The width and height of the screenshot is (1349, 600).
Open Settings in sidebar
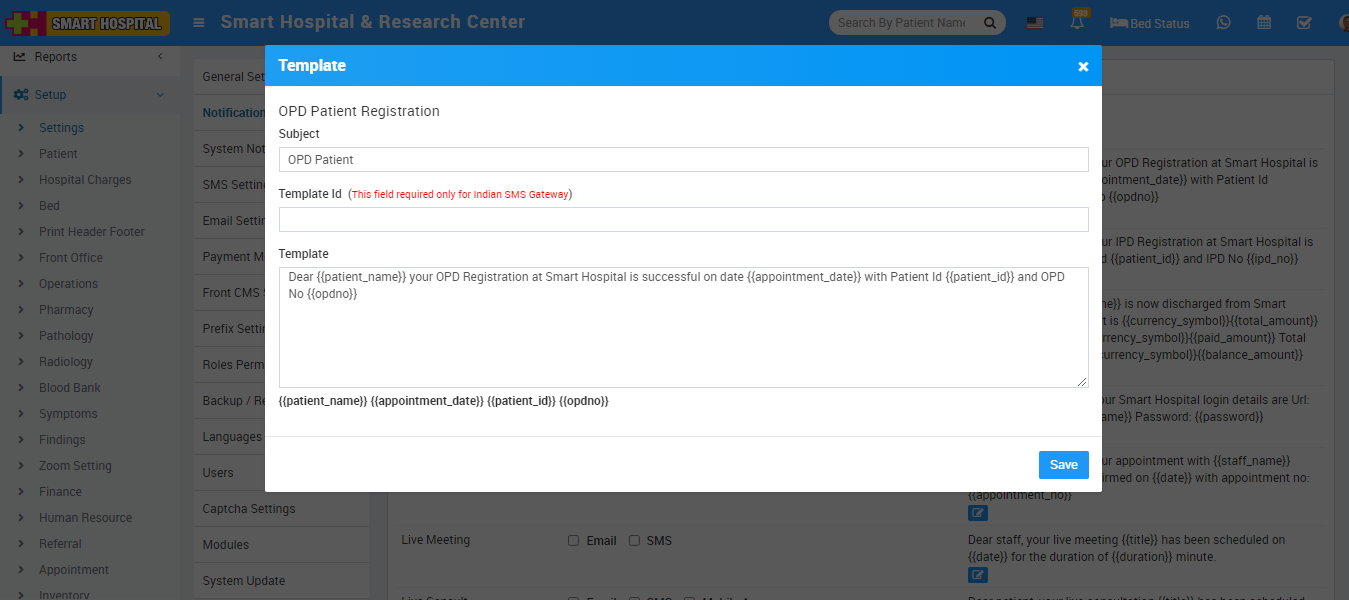coord(61,128)
